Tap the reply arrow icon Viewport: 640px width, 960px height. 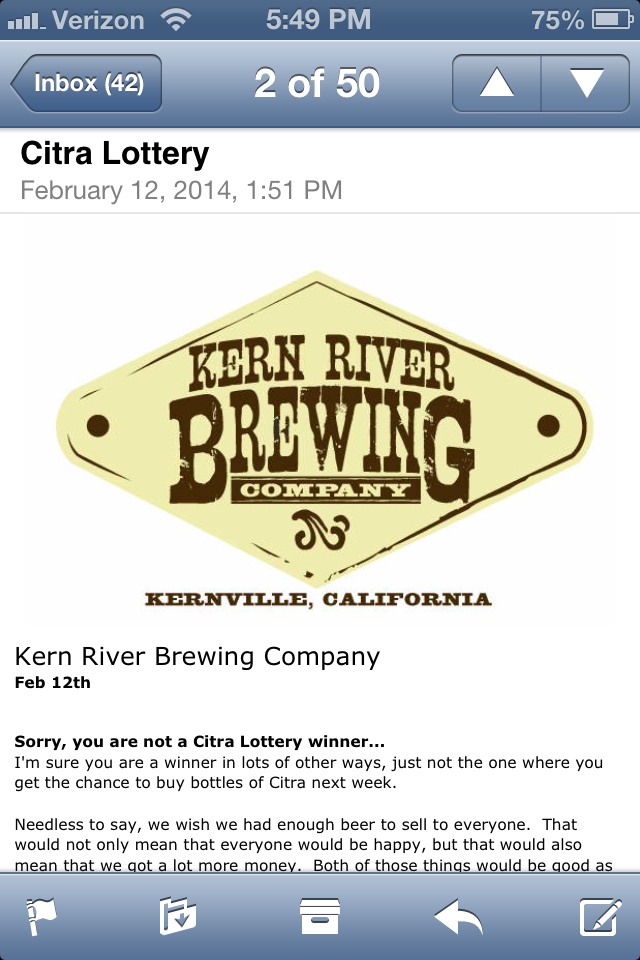click(x=459, y=916)
